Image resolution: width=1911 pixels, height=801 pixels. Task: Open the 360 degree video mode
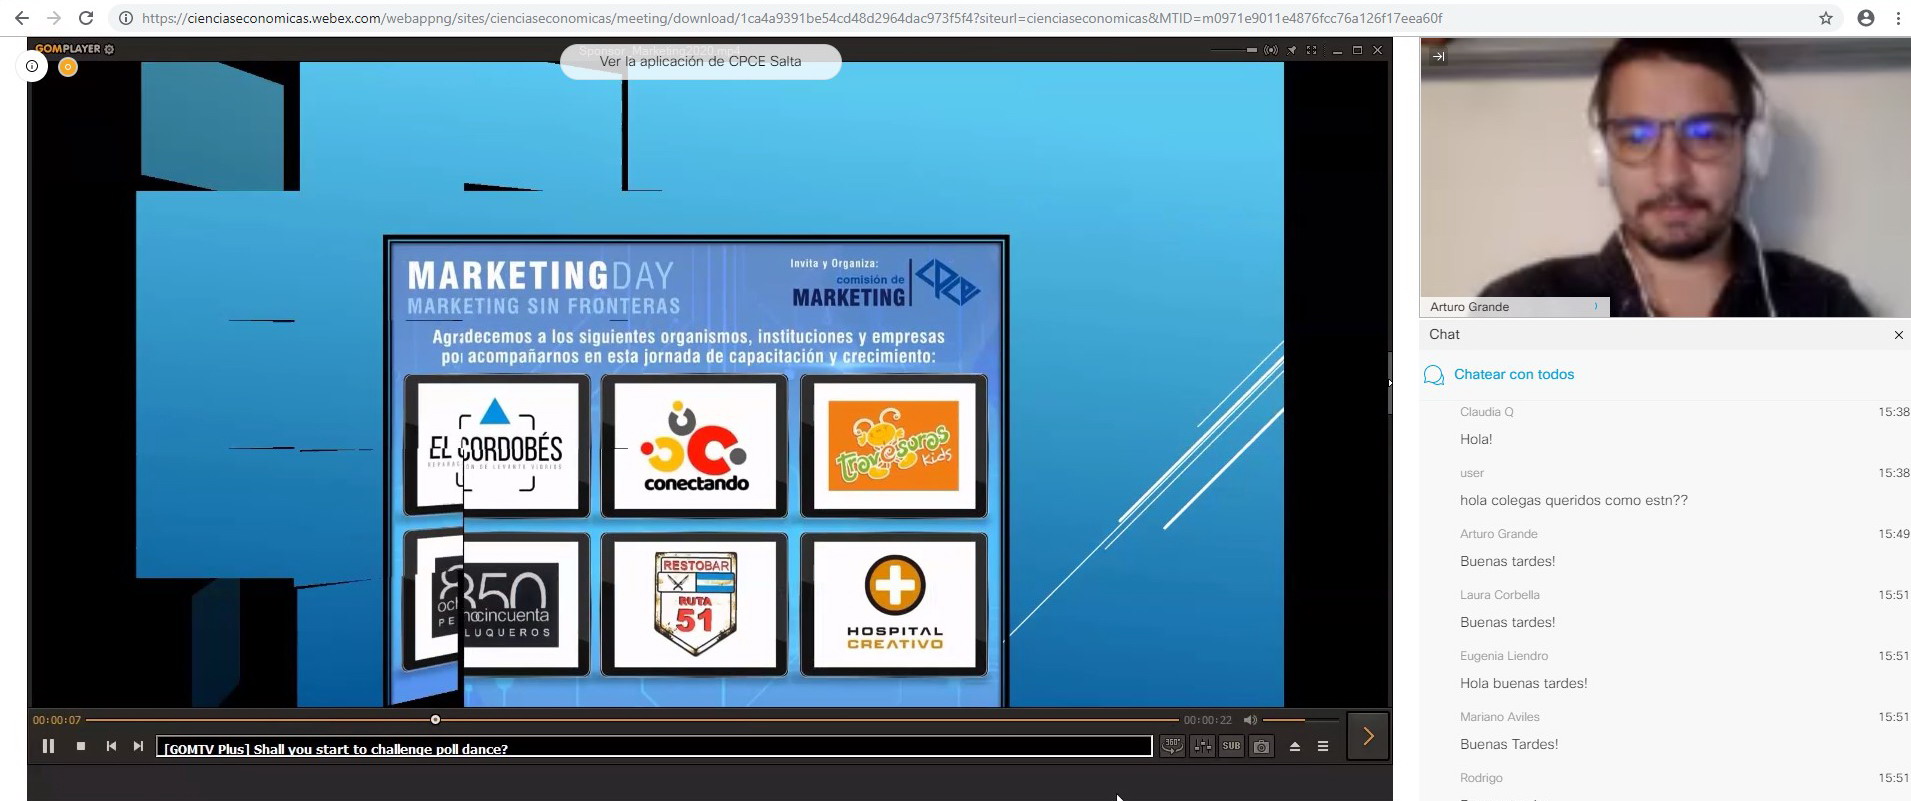(1173, 746)
